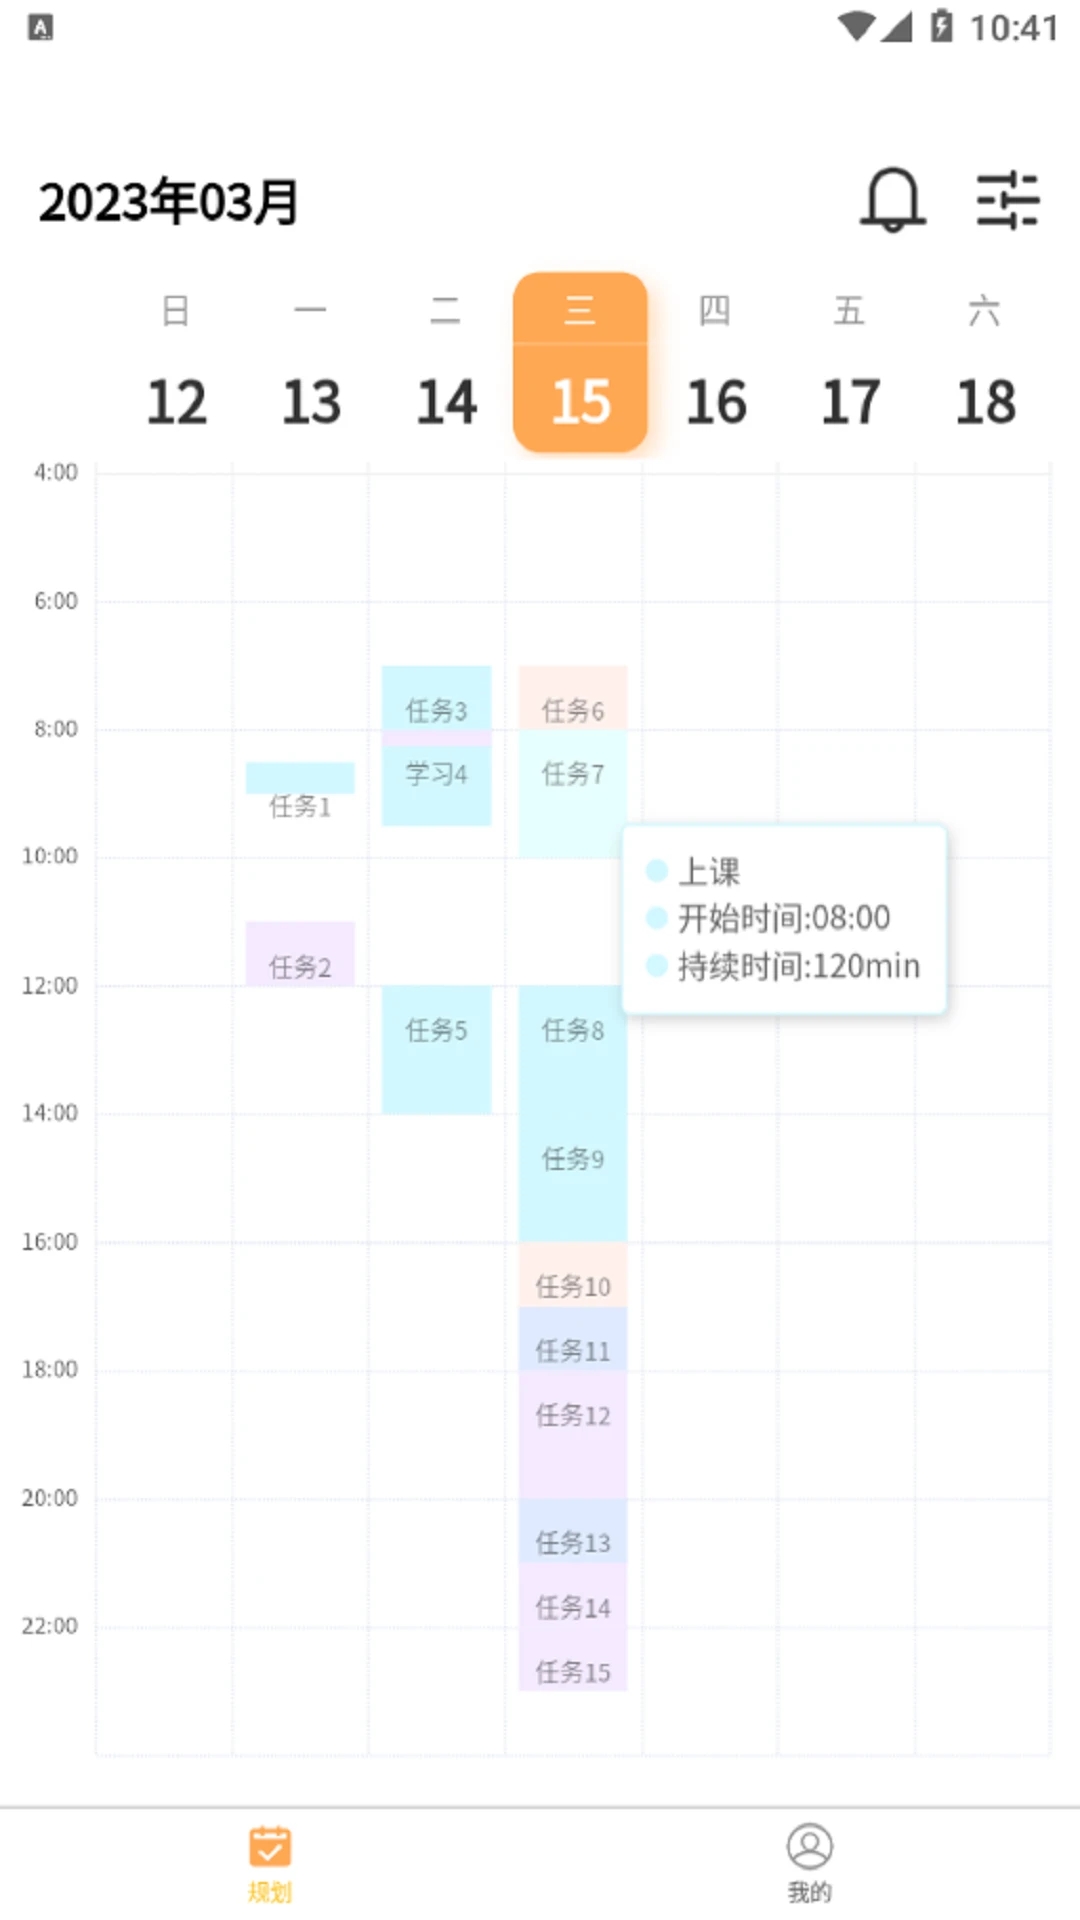Tap the 任务7 event block
Screen dimensions: 1080x1920
coord(572,790)
